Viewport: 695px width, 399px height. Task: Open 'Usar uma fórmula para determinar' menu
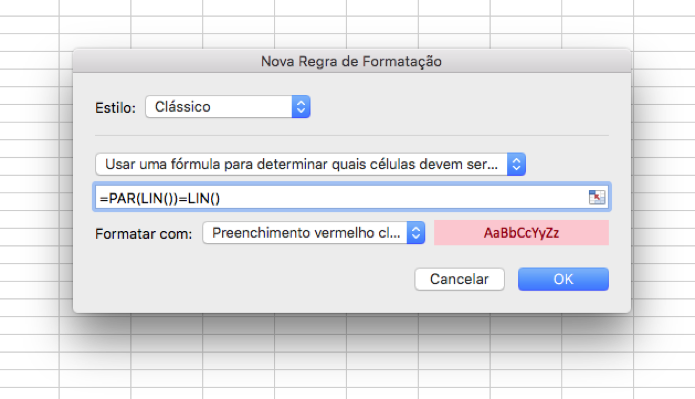coord(310,164)
